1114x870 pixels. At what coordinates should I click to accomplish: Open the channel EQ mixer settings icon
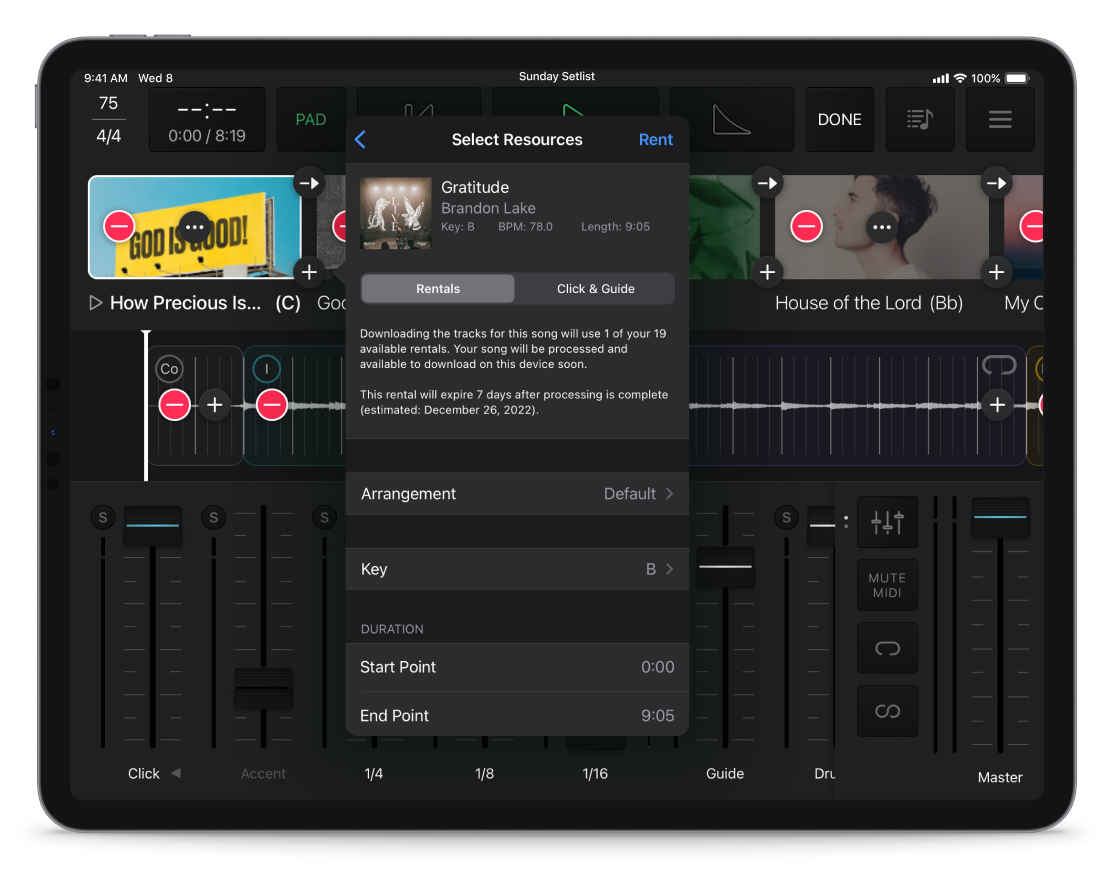pyautogui.click(x=887, y=522)
